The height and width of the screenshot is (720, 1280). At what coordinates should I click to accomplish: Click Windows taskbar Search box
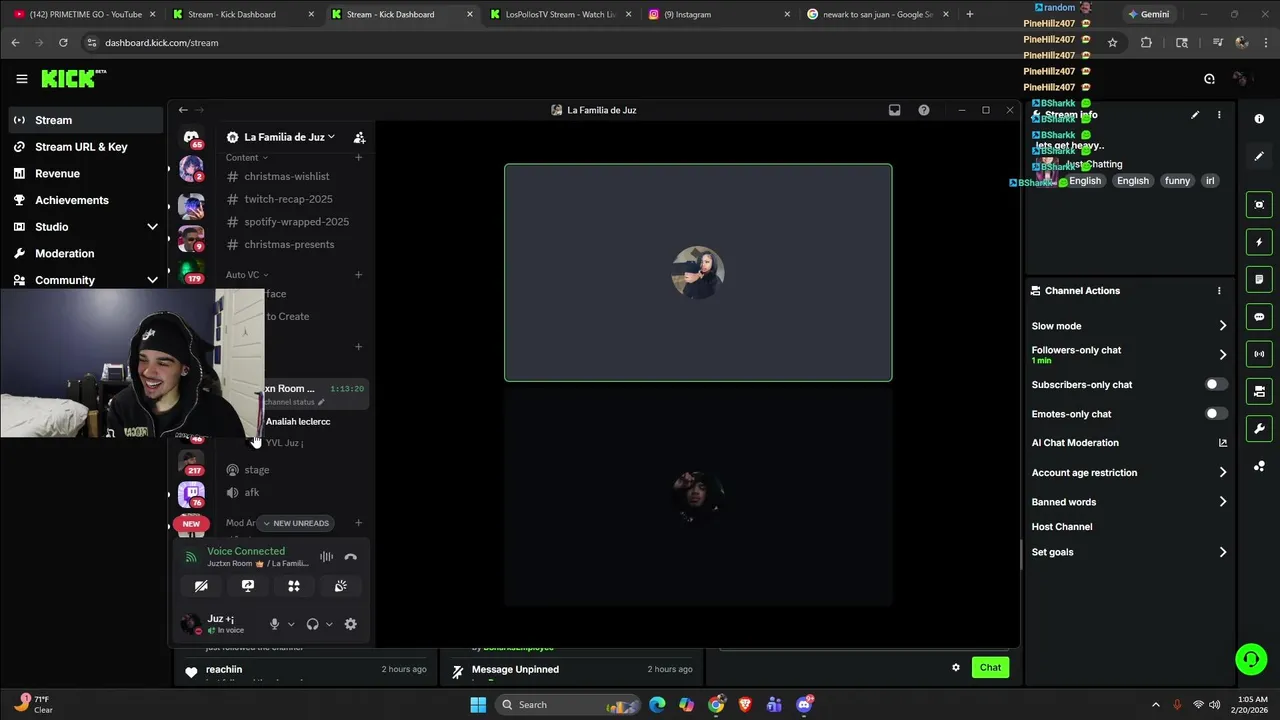[x=565, y=704]
